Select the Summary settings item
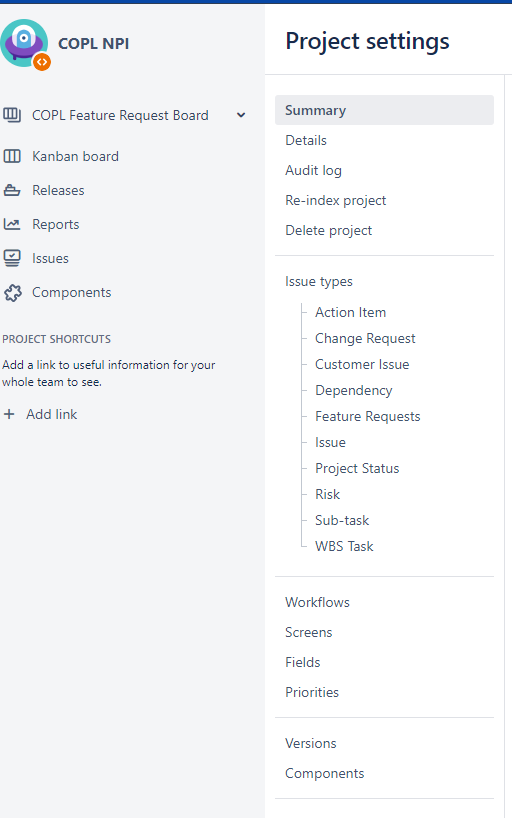This screenshot has width=512, height=818. click(384, 110)
